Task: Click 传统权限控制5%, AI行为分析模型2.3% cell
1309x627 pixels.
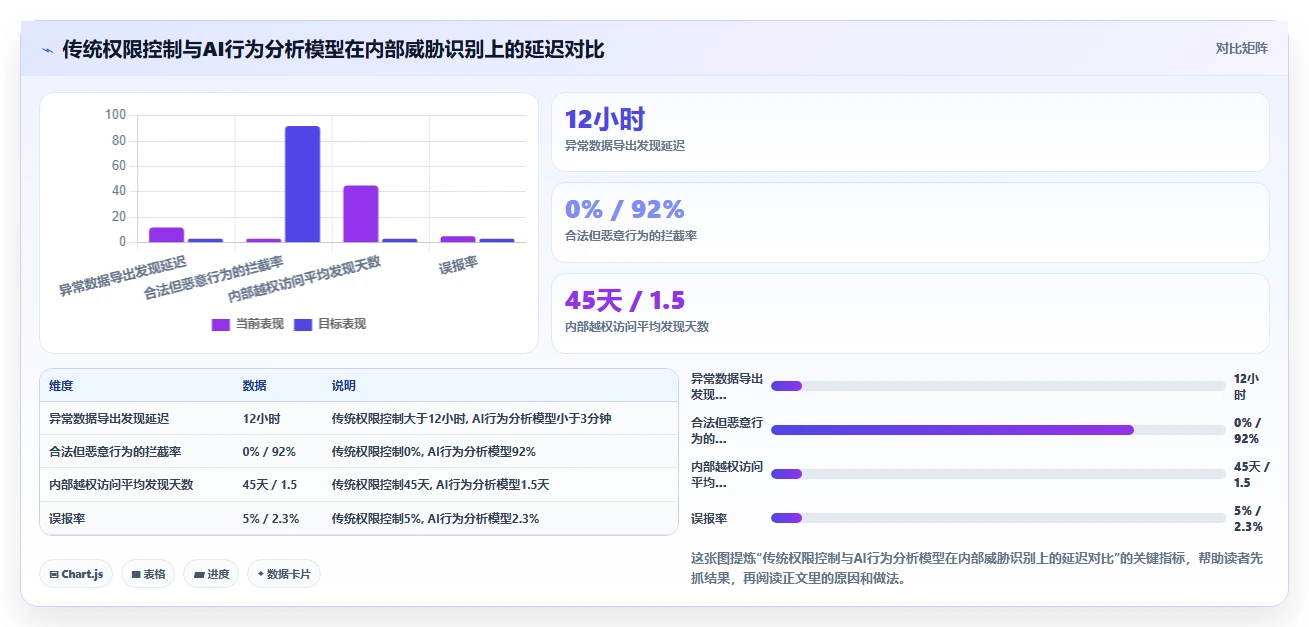Action: tap(435, 519)
